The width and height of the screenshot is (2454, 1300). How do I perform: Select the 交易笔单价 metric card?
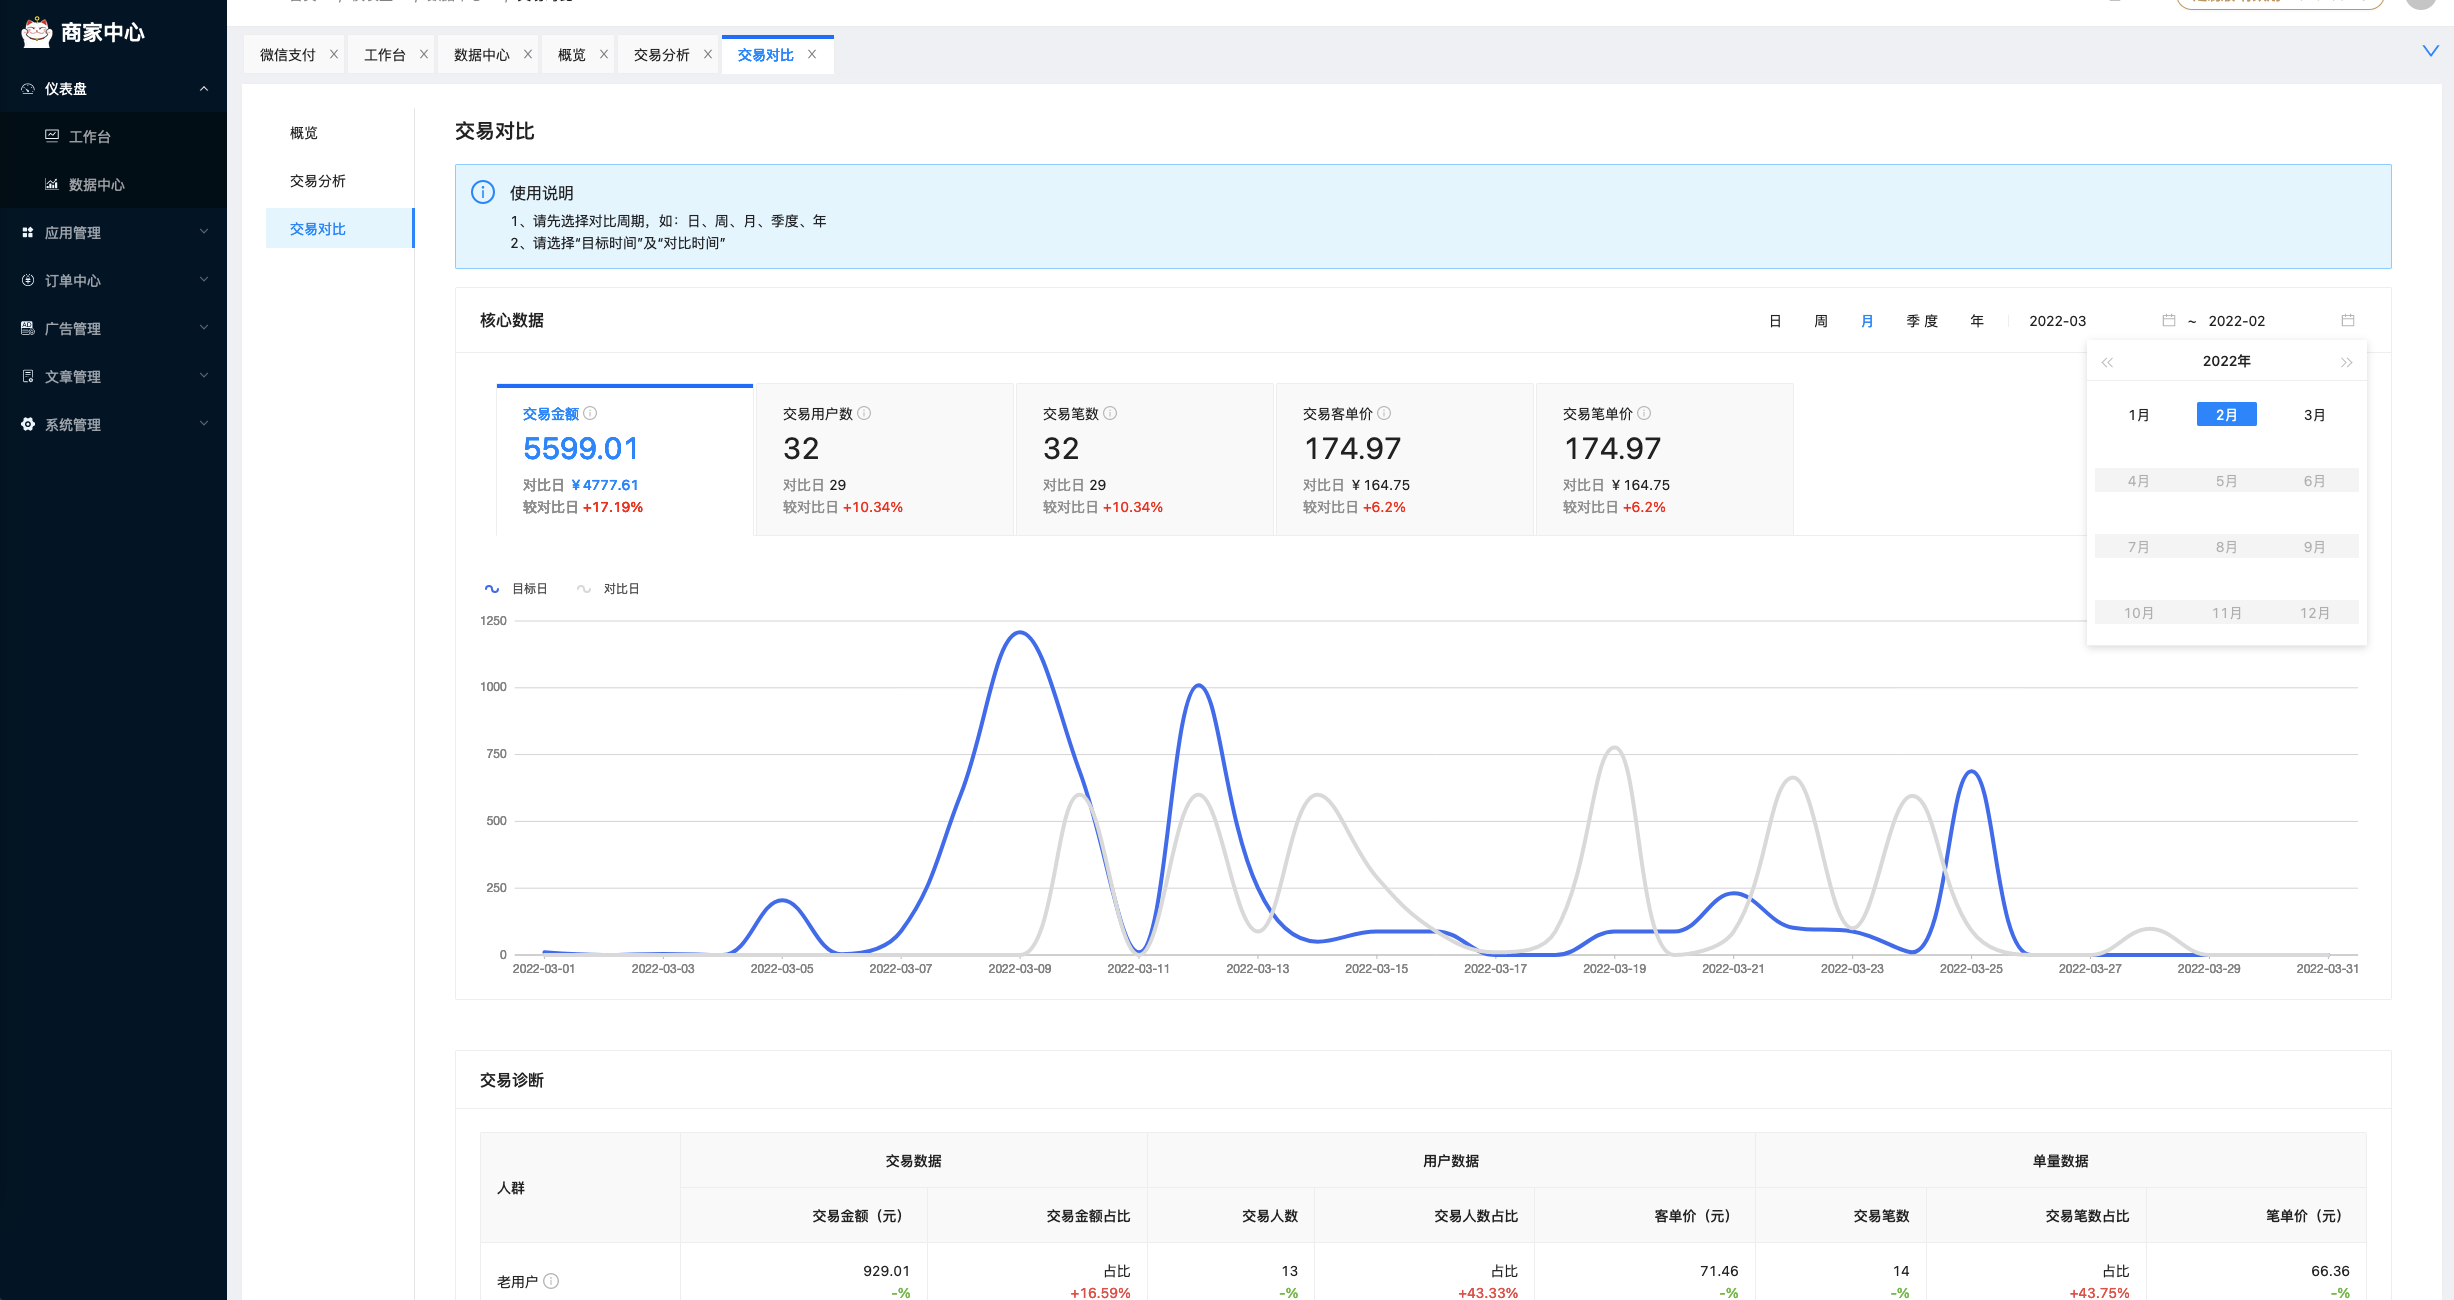pos(1665,460)
